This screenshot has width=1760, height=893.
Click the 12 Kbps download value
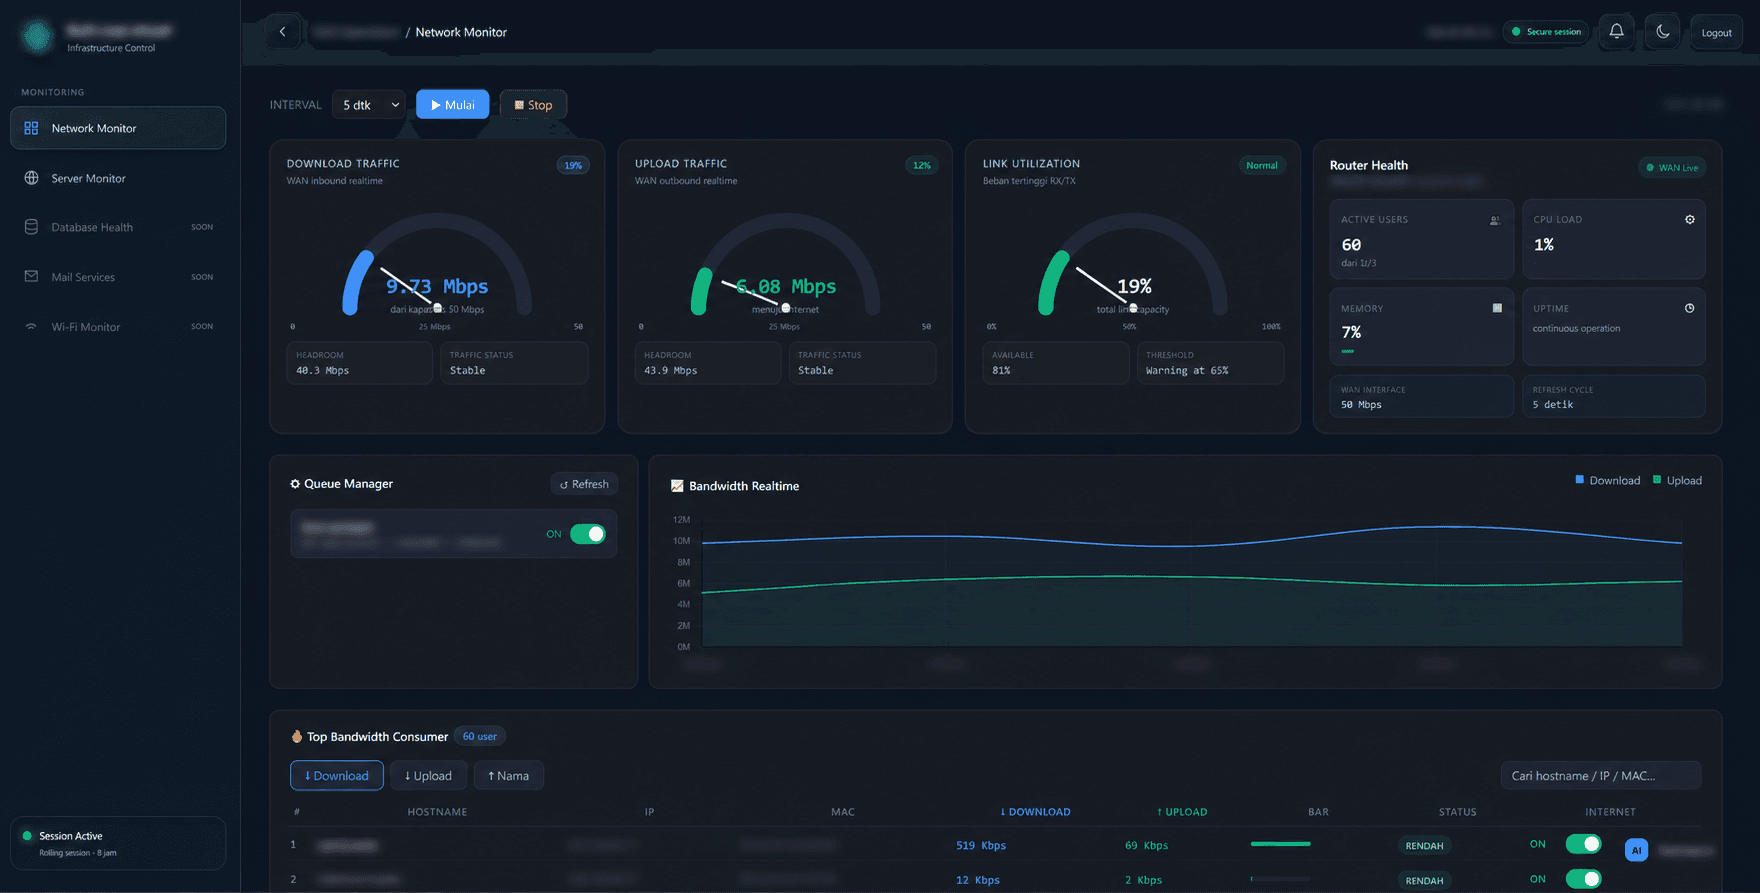(x=978, y=880)
